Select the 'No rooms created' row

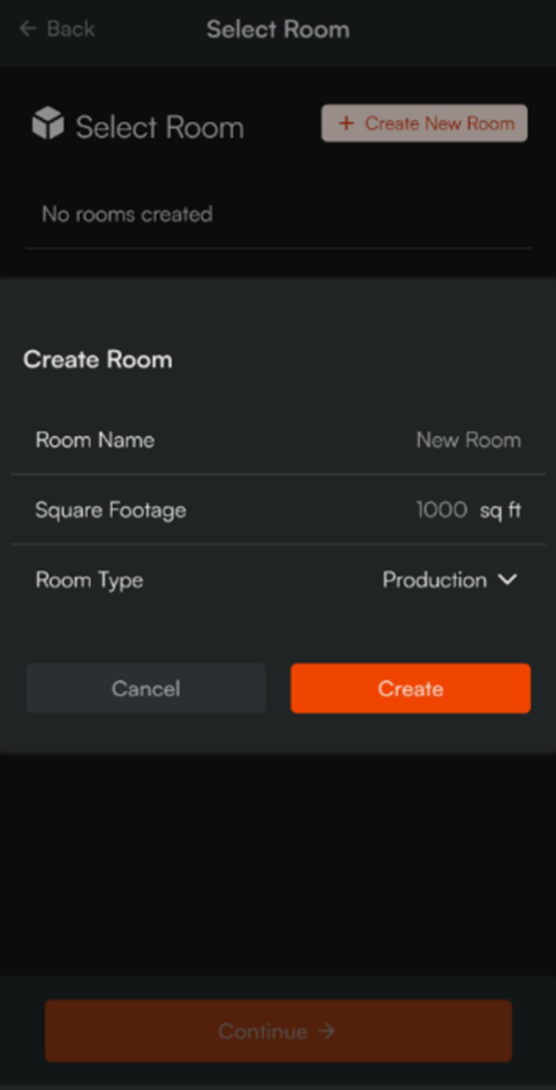(278, 213)
